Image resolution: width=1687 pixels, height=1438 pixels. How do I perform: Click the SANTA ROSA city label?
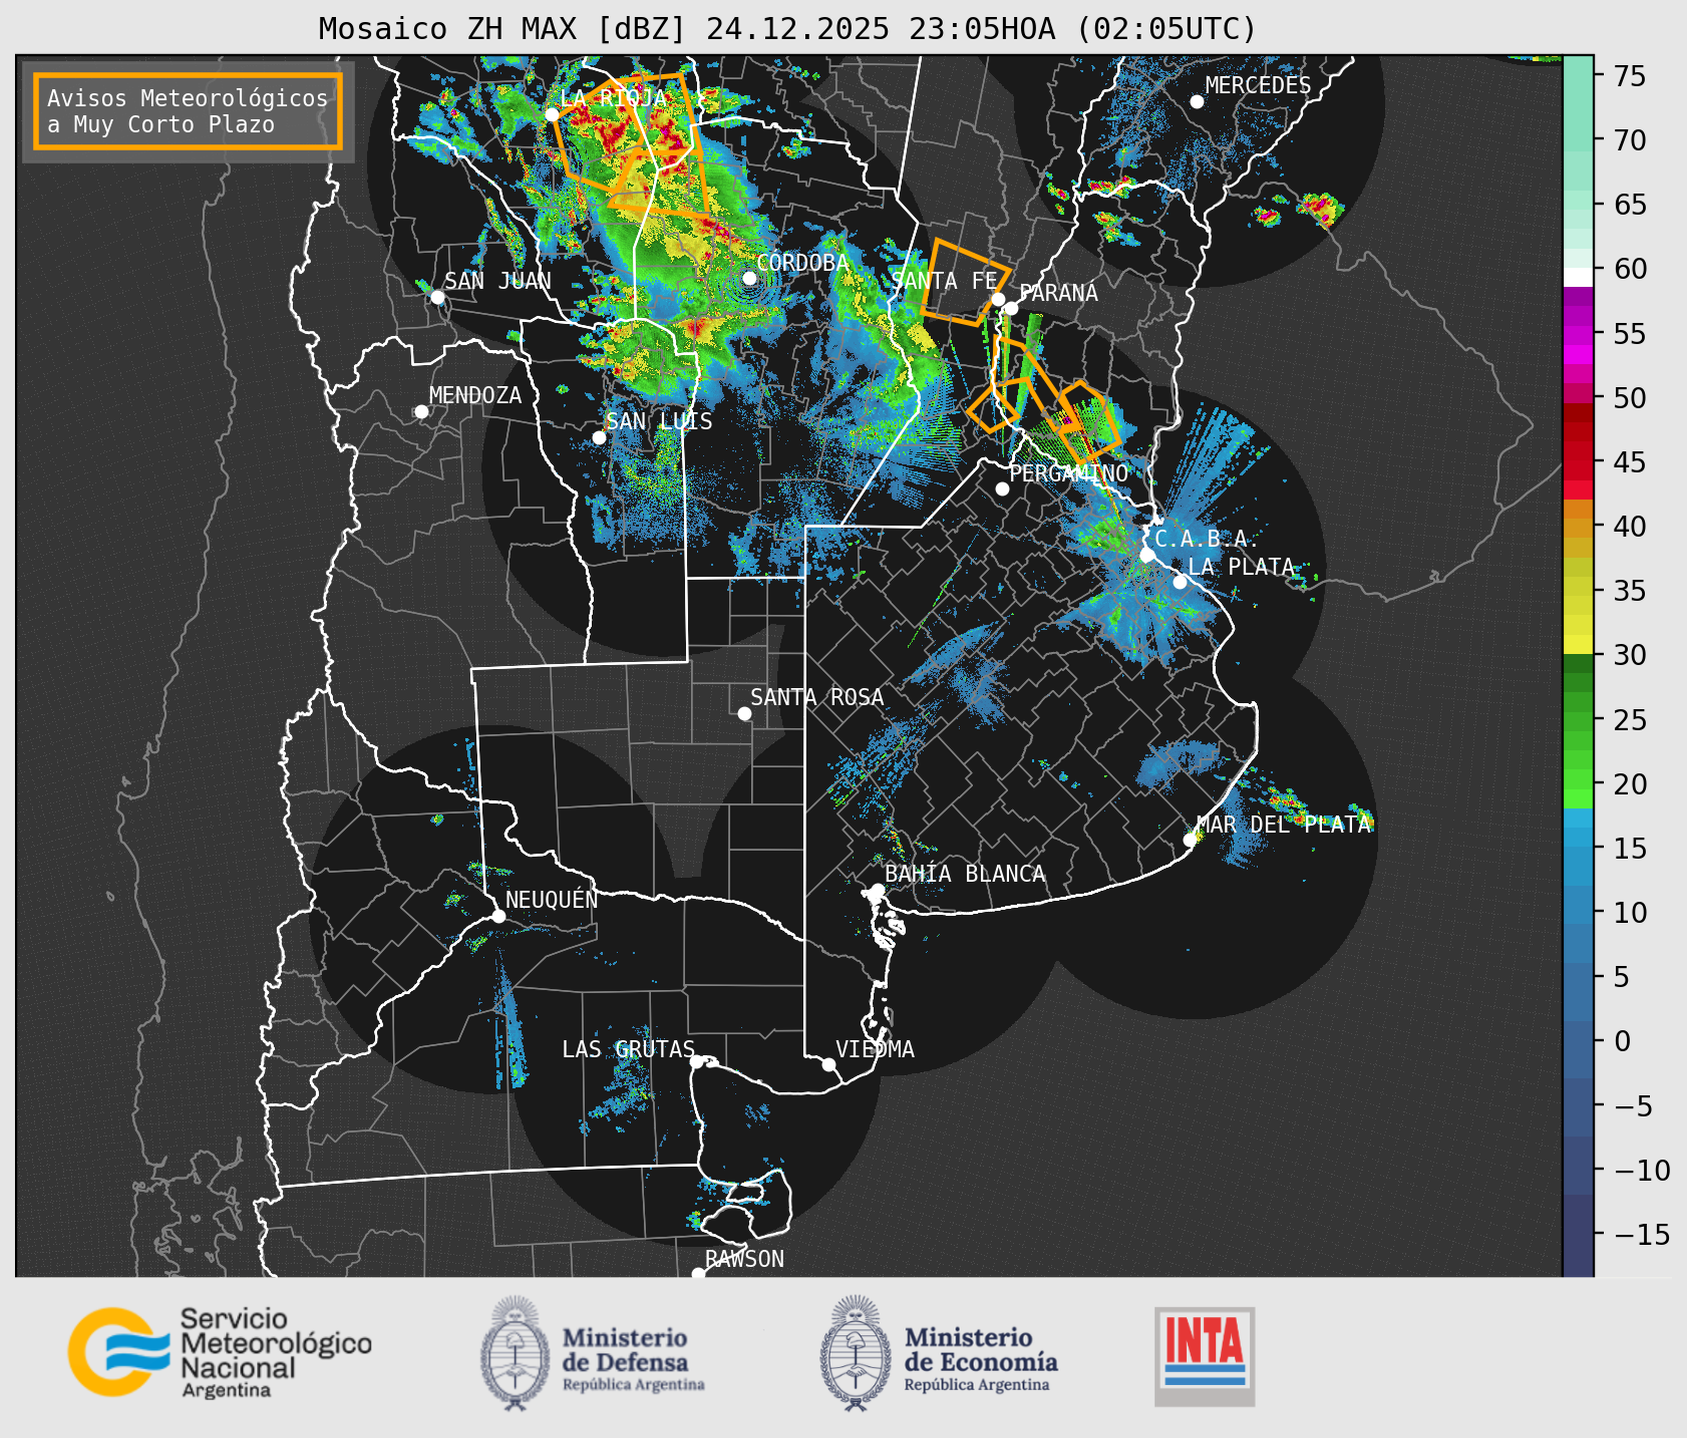pyautogui.click(x=817, y=697)
